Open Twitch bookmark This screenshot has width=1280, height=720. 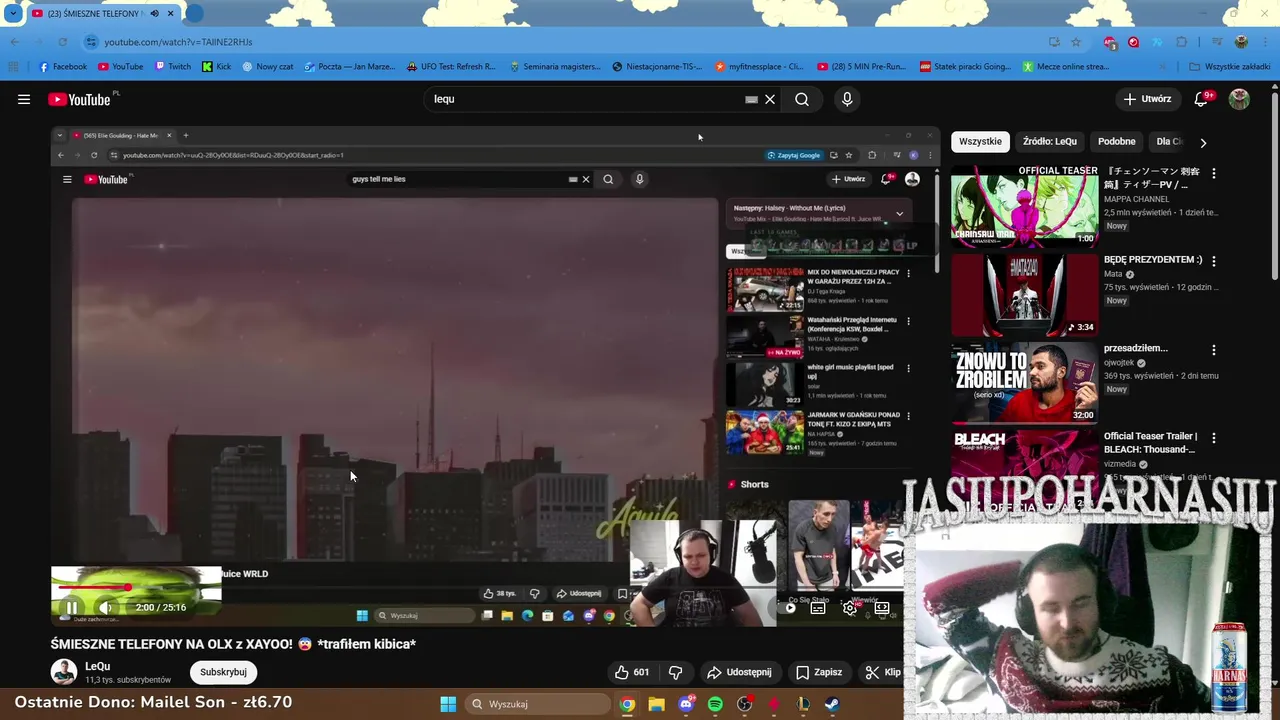[173, 67]
